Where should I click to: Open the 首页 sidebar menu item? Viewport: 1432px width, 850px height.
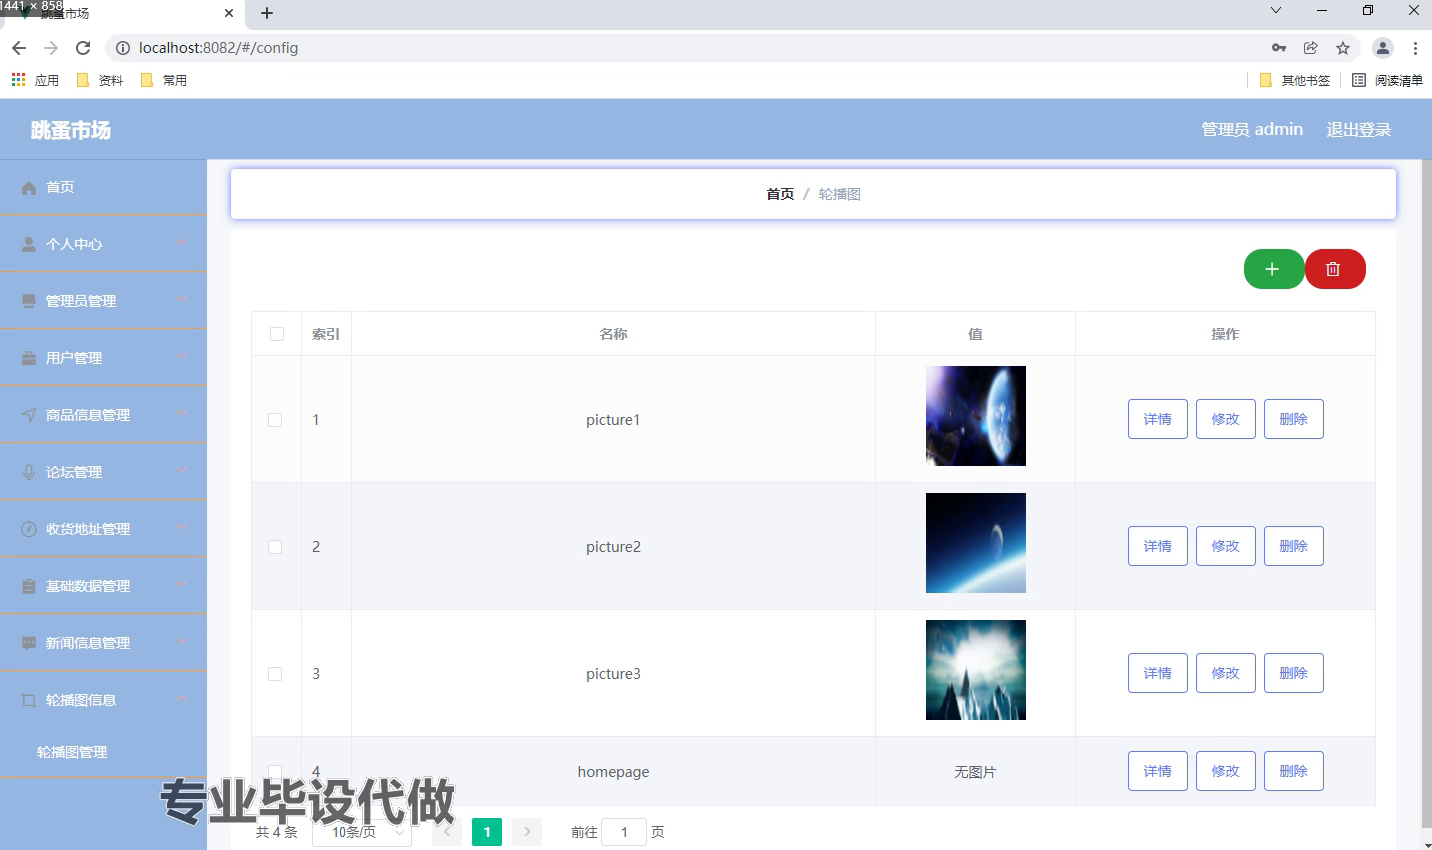pos(103,187)
